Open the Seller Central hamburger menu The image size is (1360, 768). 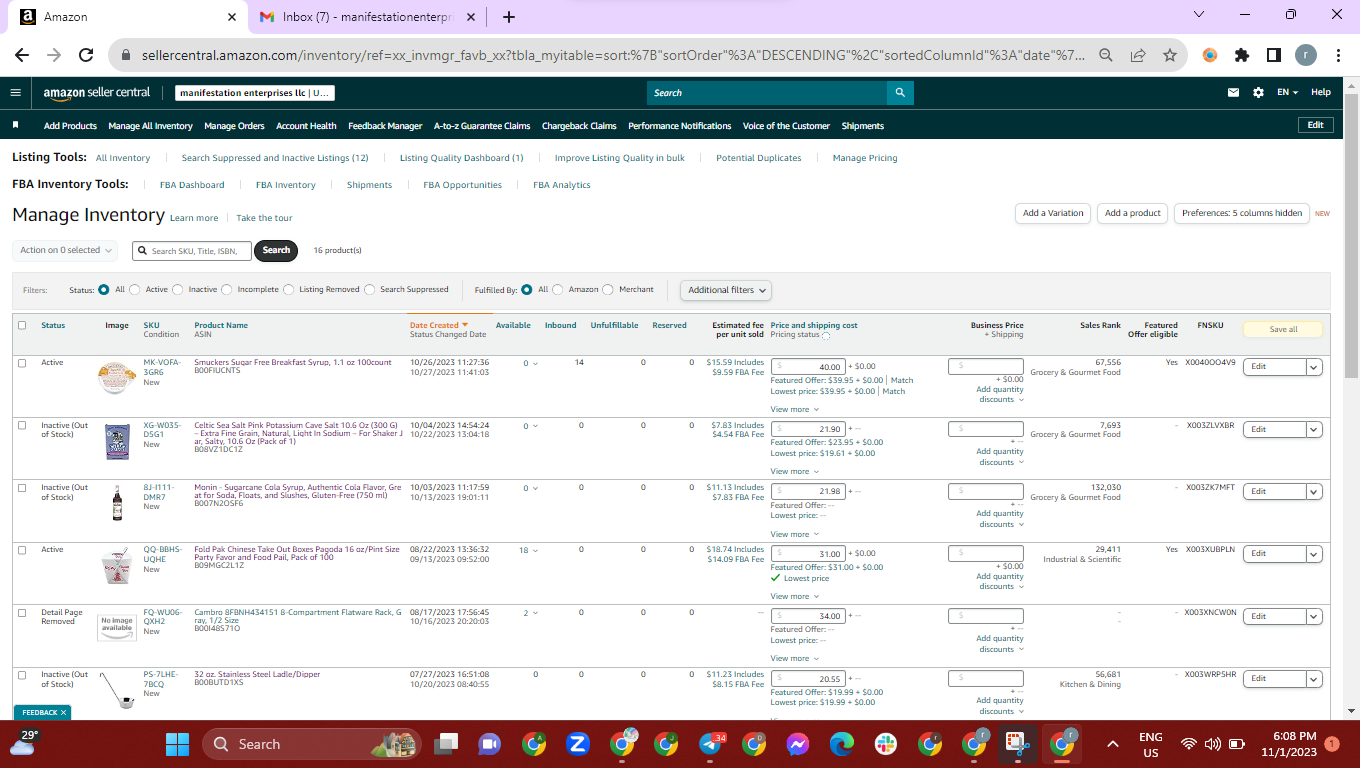click(x=15, y=93)
